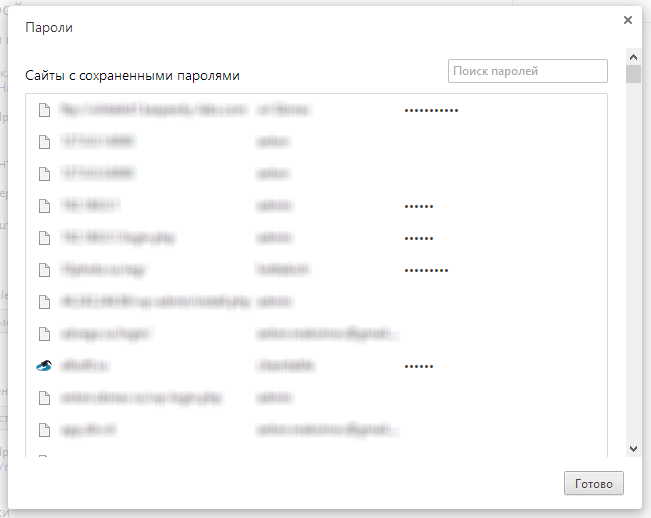The height and width of the screenshot is (518, 651).
Task: Select the nine-dot masked password field
Action: [x=426, y=270]
